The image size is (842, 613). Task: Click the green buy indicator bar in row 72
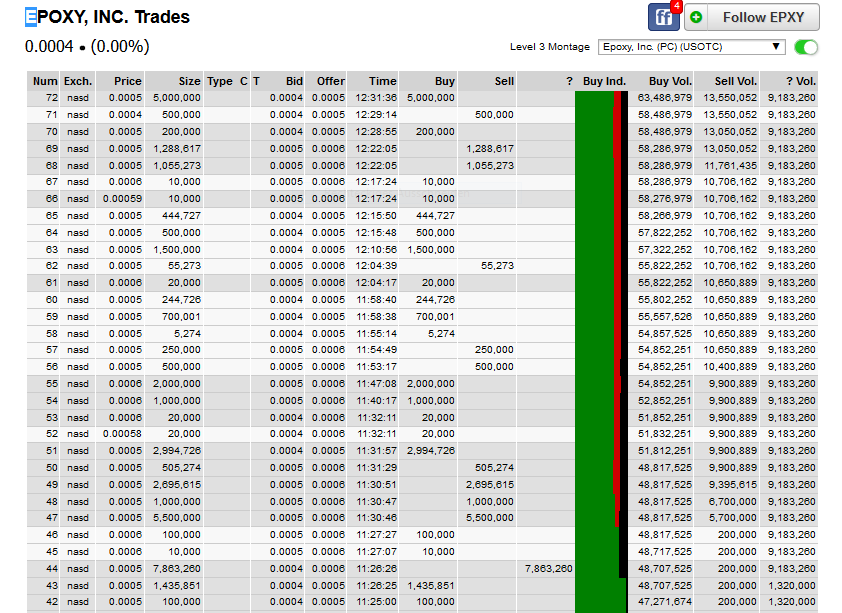point(594,98)
